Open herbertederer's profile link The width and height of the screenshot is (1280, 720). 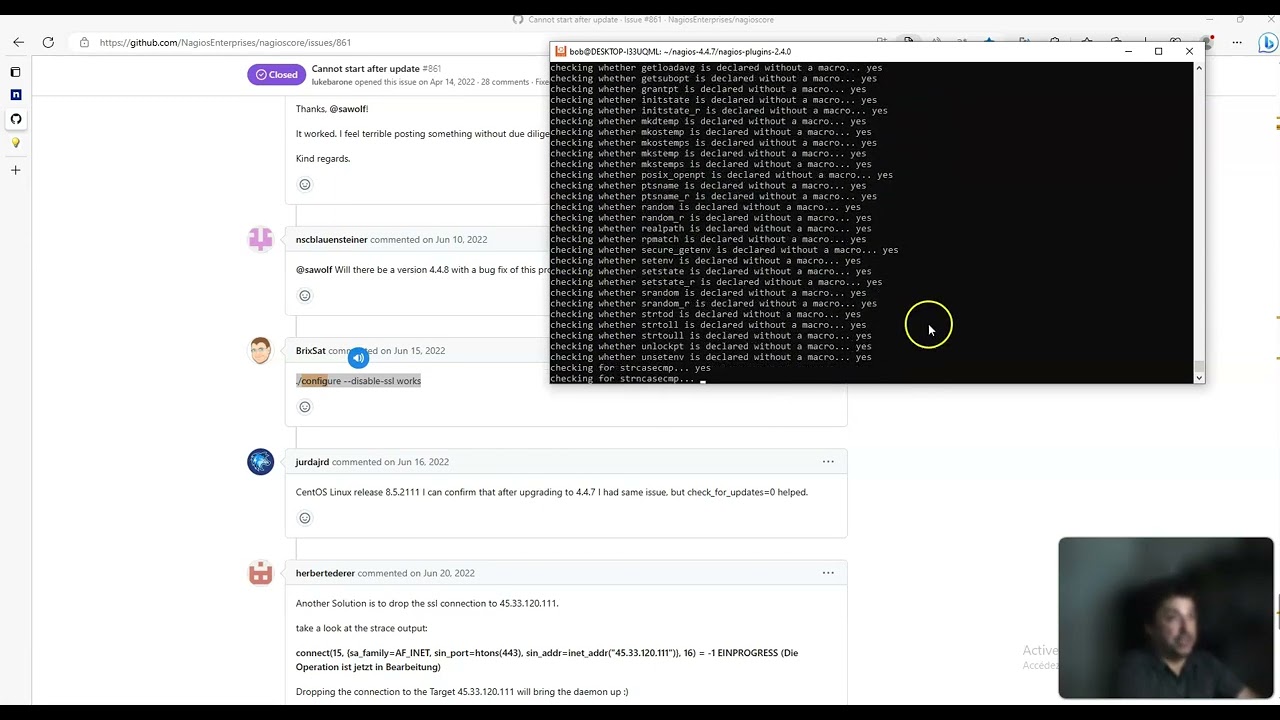325,573
